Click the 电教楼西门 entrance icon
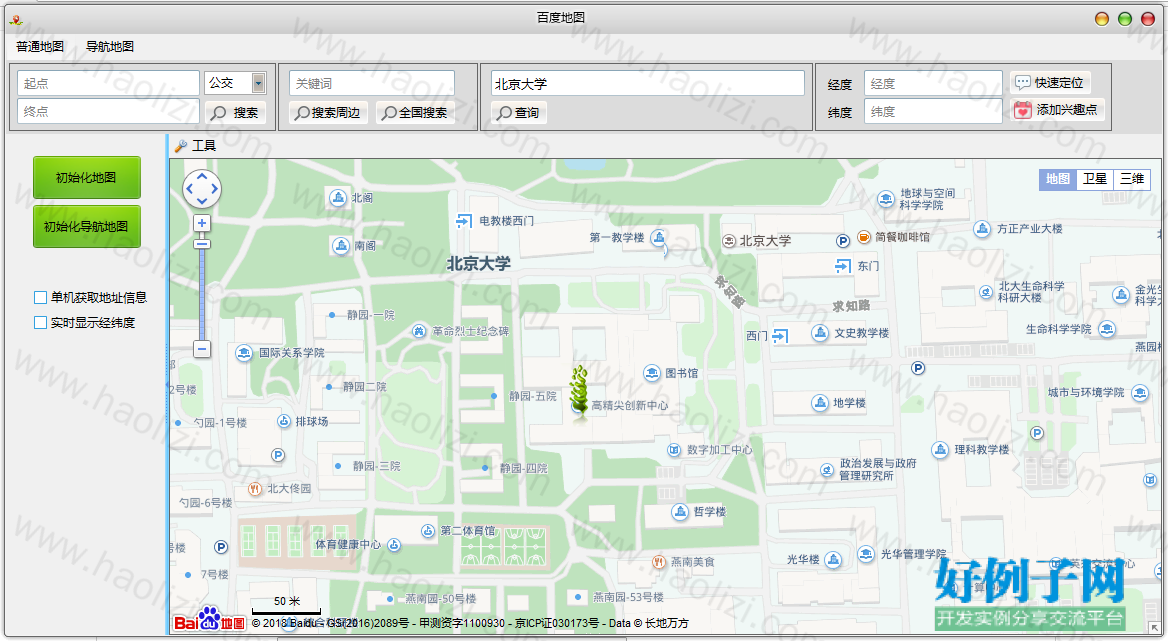This screenshot has width=1168, height=641. 463,221
